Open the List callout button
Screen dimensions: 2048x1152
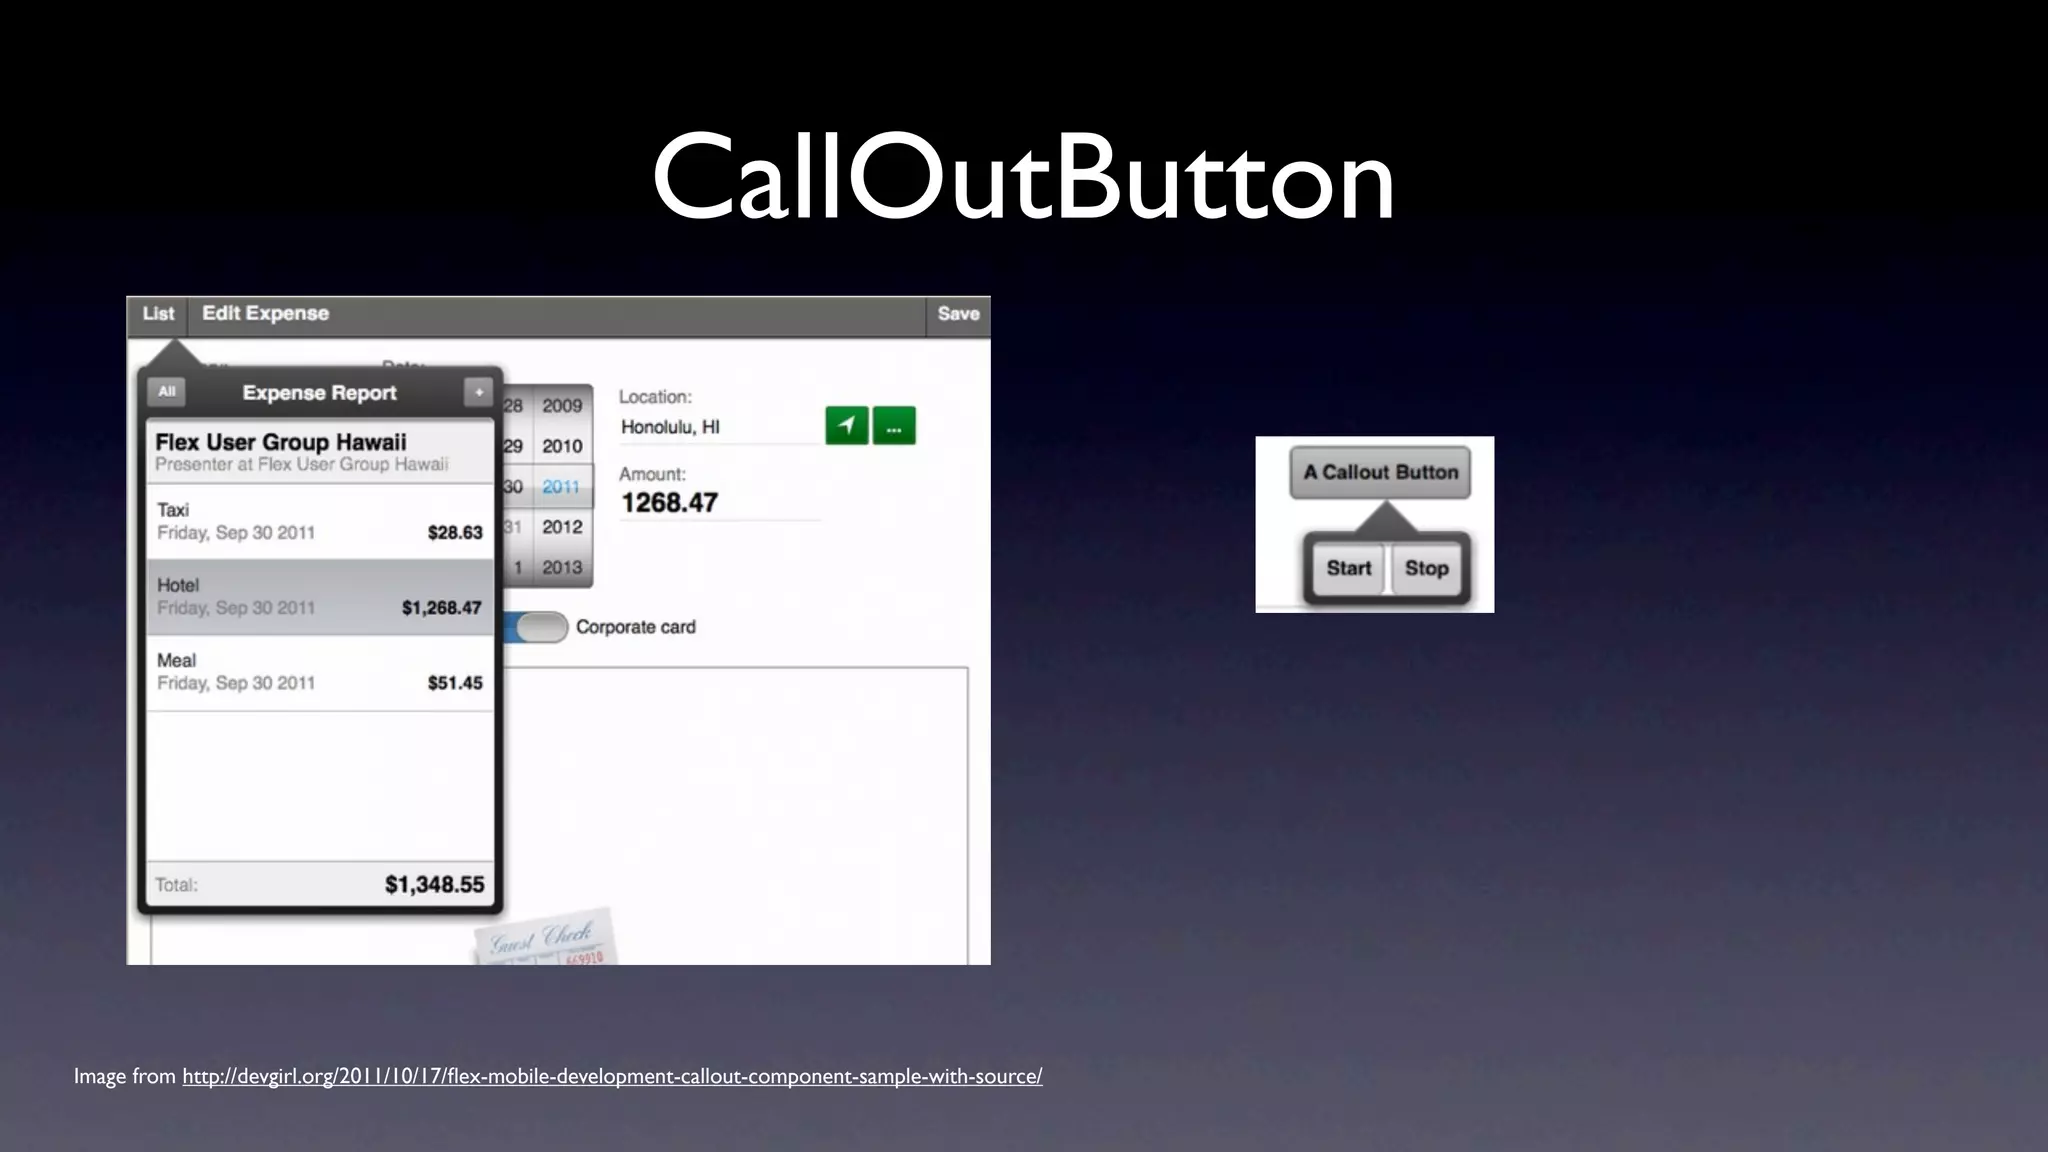click(x=158, y=314)
